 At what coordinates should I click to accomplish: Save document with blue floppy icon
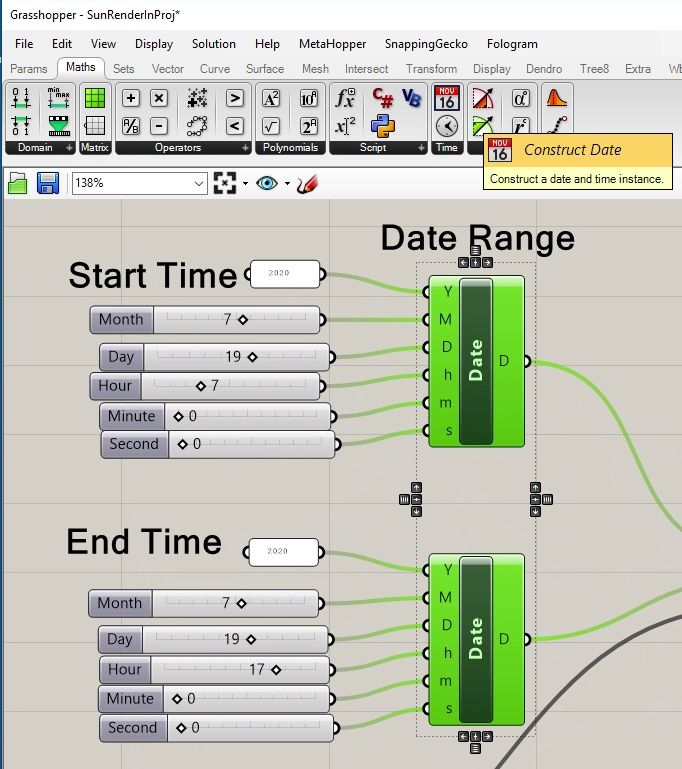(48, 183)
